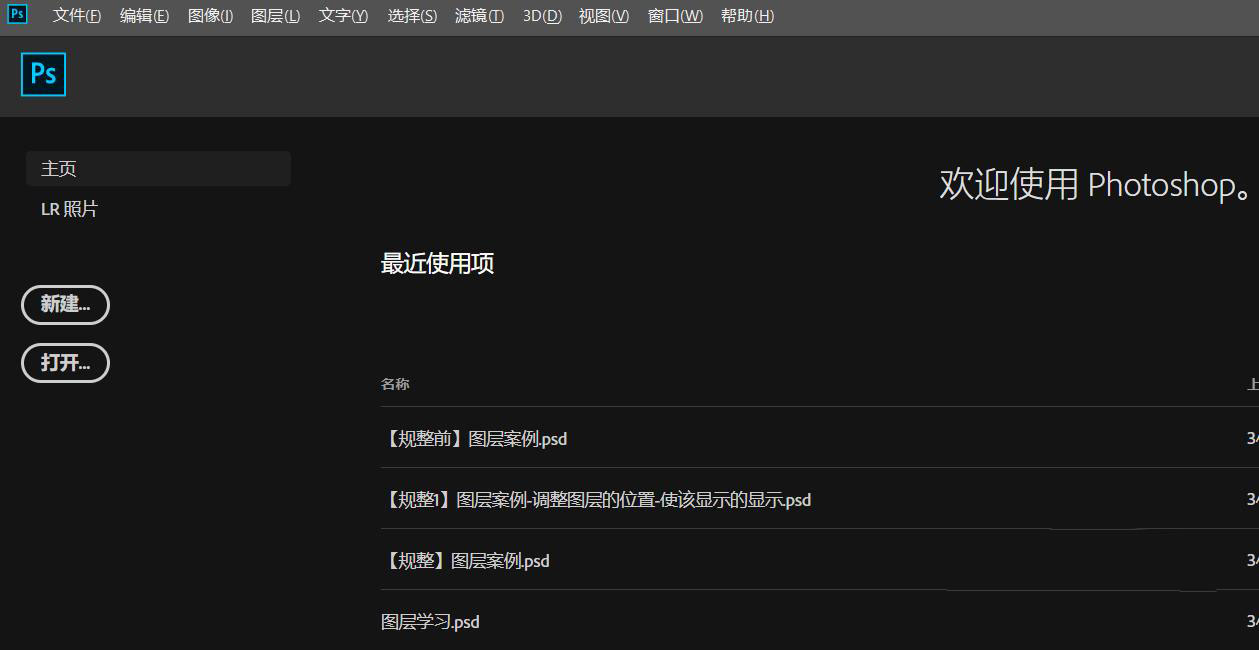Viewport: 1259px width, 650px height.
Task: Click the Ps logo icon in the header
Action: pos(43,73)
